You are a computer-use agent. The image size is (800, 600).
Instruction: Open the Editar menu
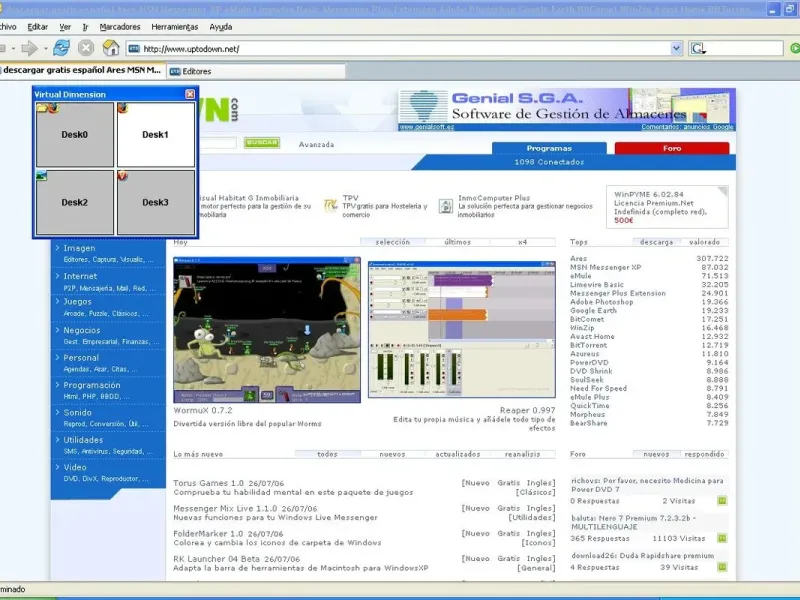(37, 27)
